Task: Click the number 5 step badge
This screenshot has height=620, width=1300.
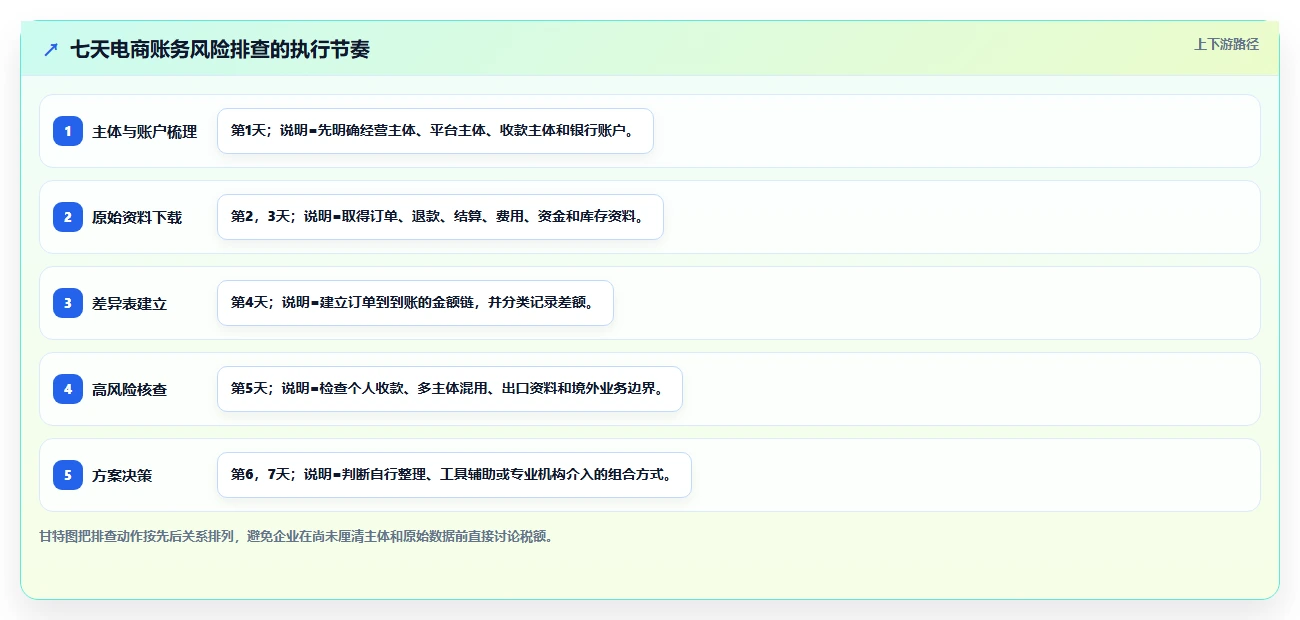Action: pyautogui.click(x=68, y=475)
